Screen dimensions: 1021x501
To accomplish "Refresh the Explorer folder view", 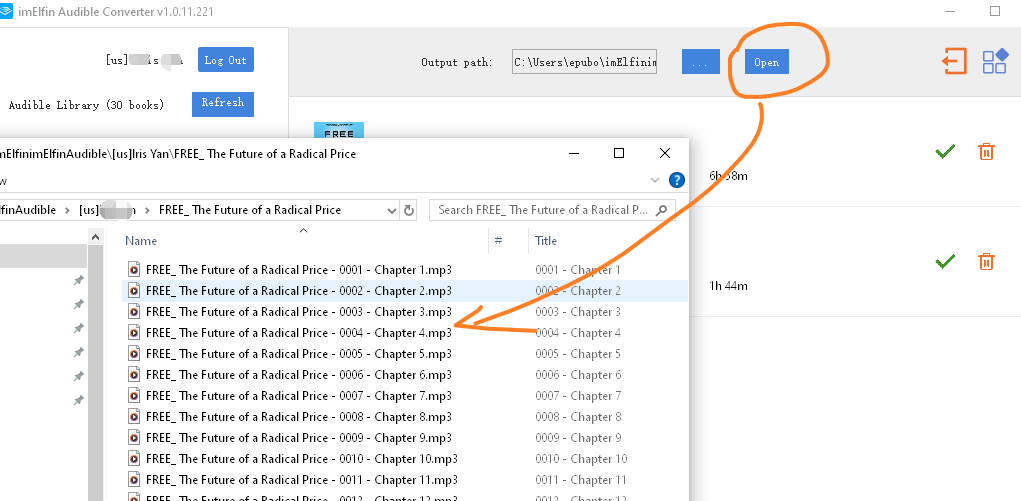I will (409, 210).
